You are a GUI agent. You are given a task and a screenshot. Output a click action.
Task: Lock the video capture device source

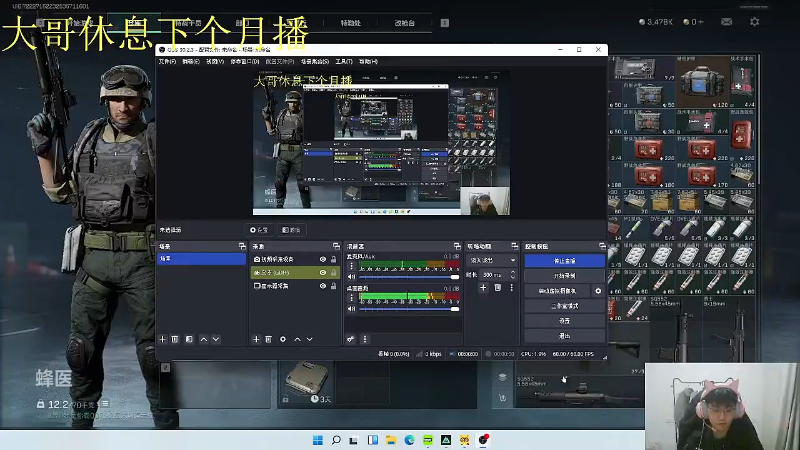click(x=334, y=259)
